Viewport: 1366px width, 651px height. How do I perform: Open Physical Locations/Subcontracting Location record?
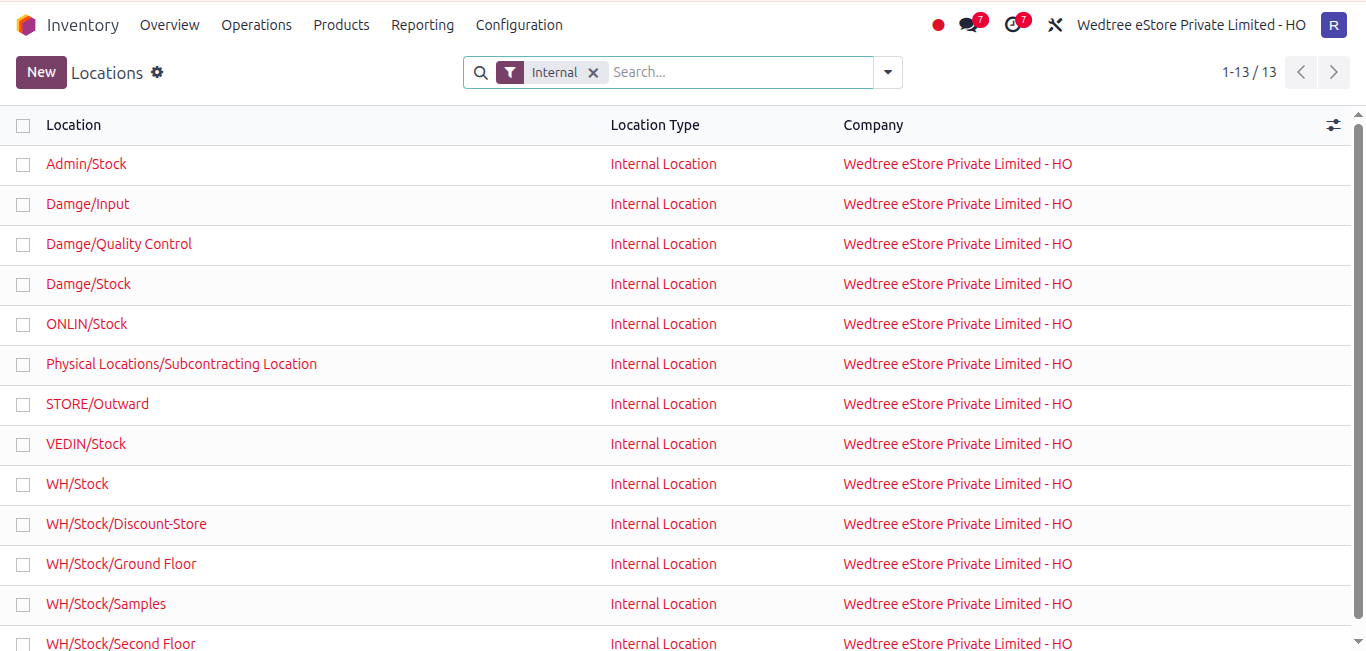coord(181,364)
